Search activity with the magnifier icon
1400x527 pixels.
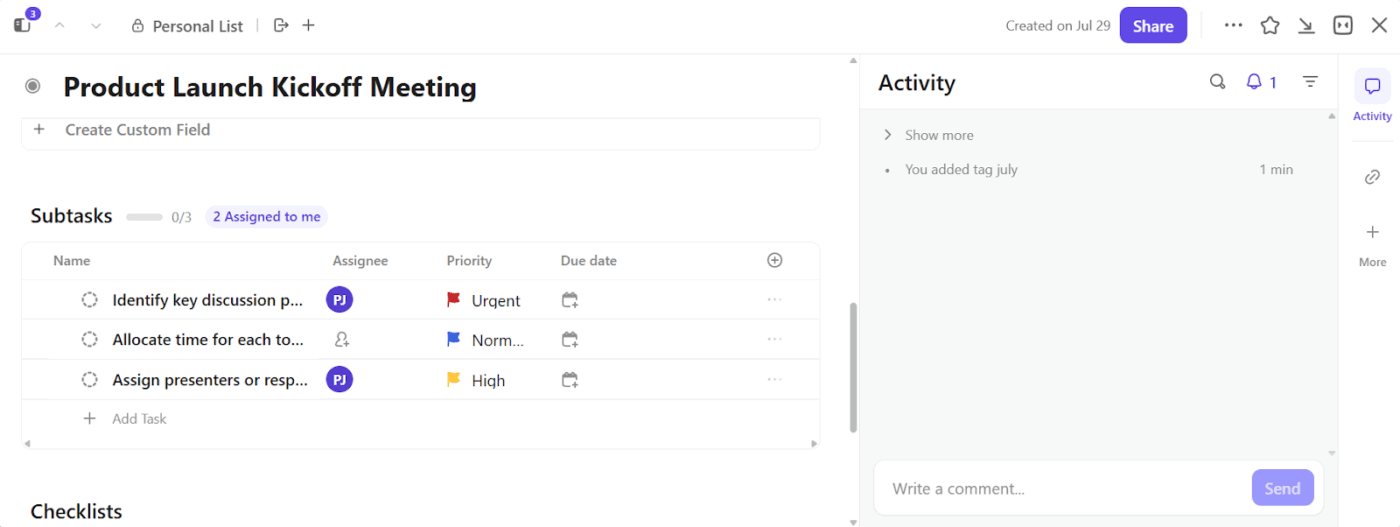coord(1217,82)
